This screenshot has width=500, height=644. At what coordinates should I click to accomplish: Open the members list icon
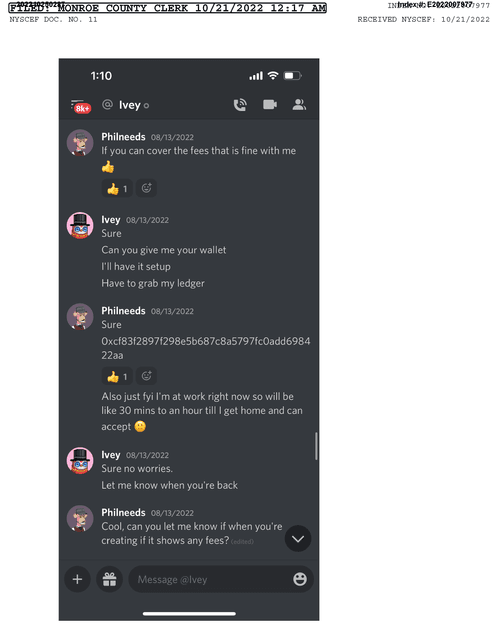[x=299, y=105]
